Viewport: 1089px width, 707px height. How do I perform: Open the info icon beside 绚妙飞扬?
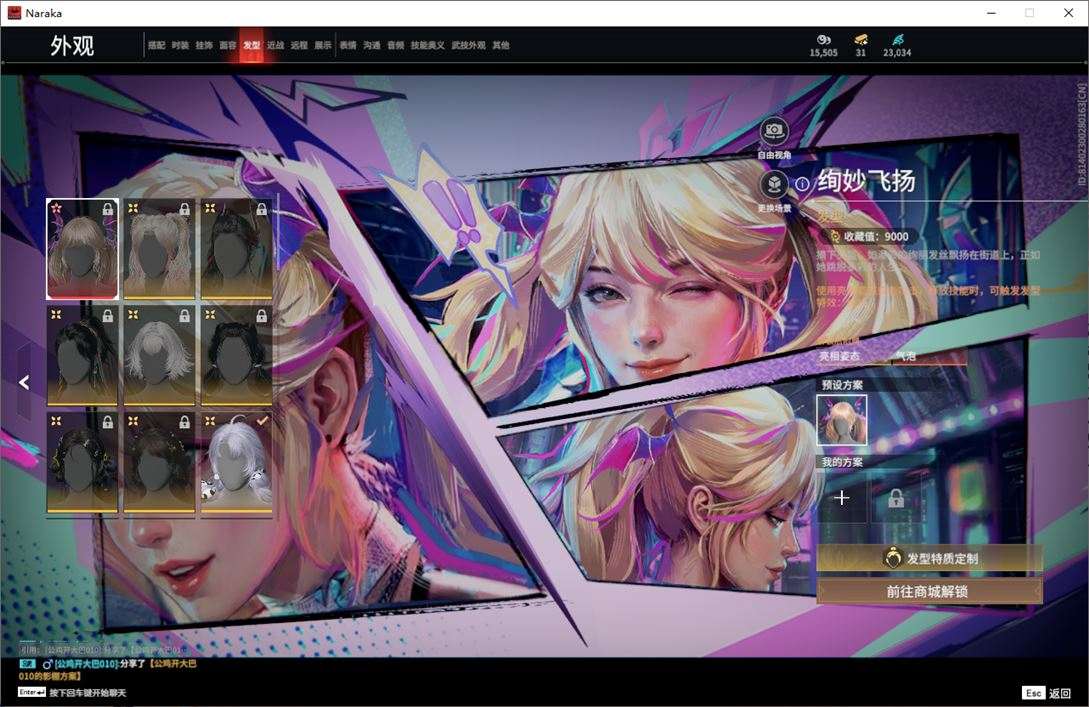(802, 184)
